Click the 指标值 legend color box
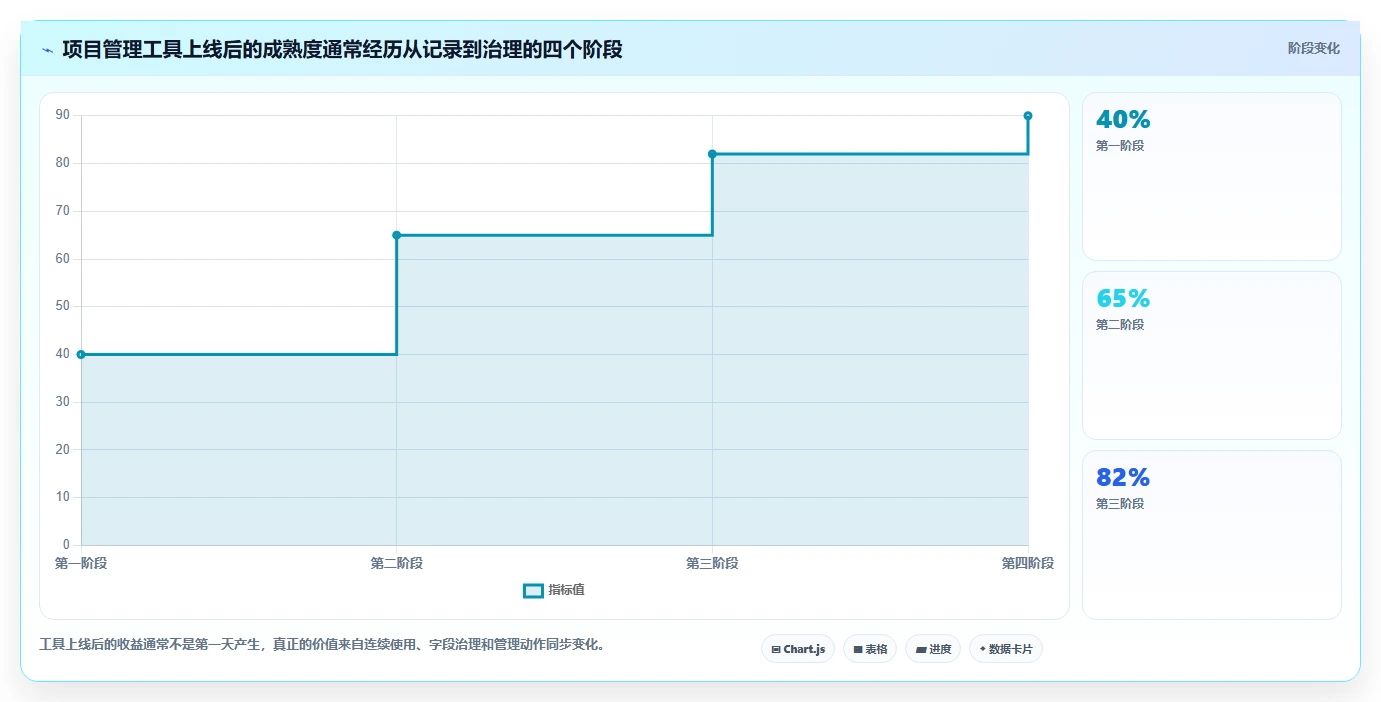Viewport: 1381px width, 702px height. click(533, 591)
